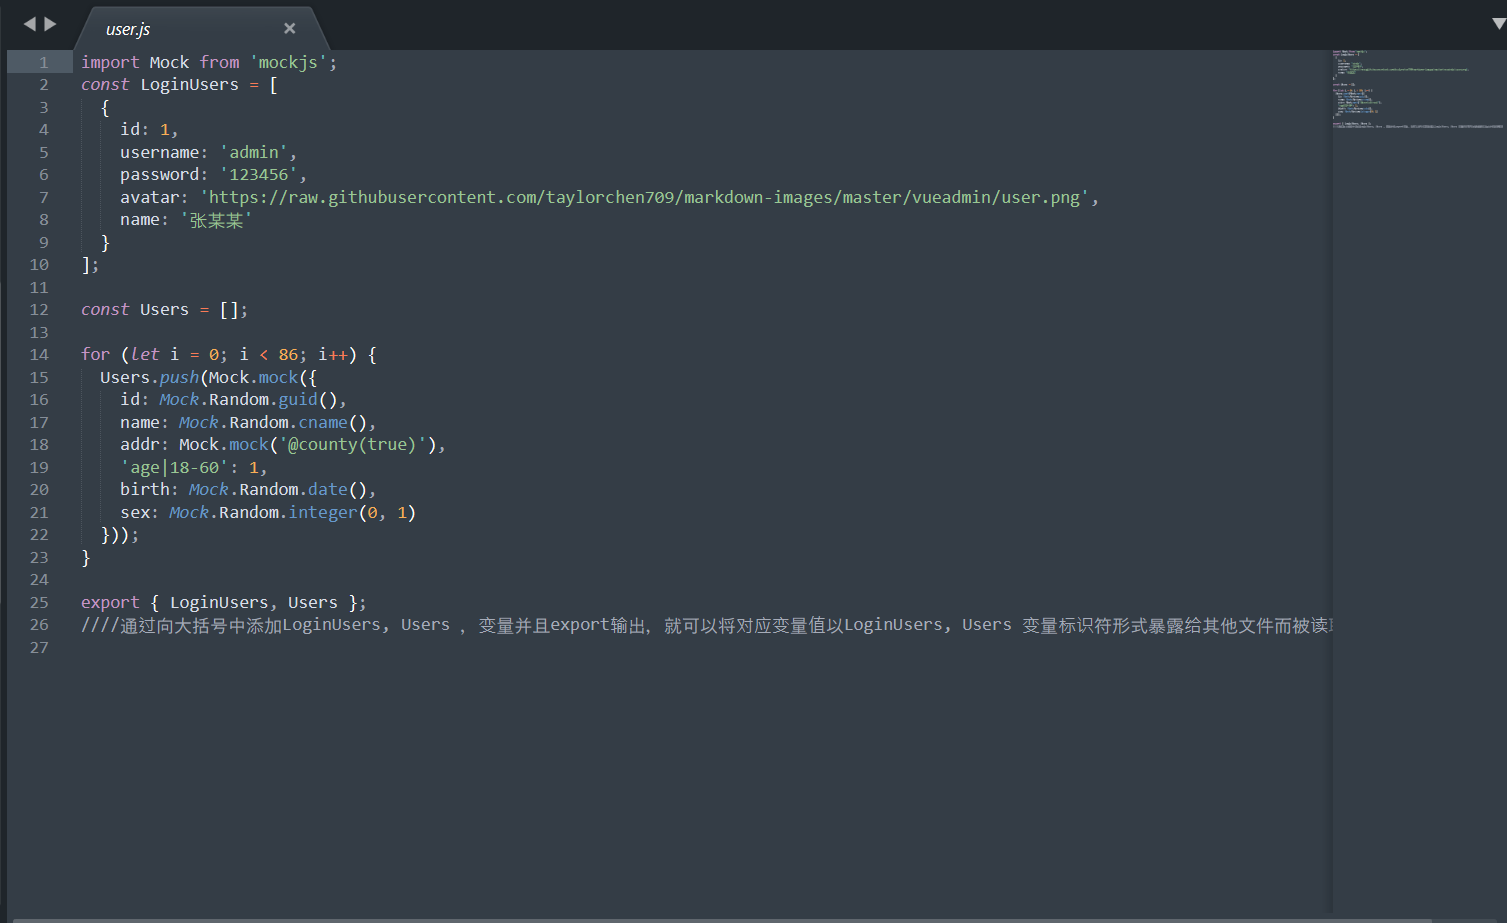
Task: Click the avatar githubusercontent URL string
Action: coord(644,197)
